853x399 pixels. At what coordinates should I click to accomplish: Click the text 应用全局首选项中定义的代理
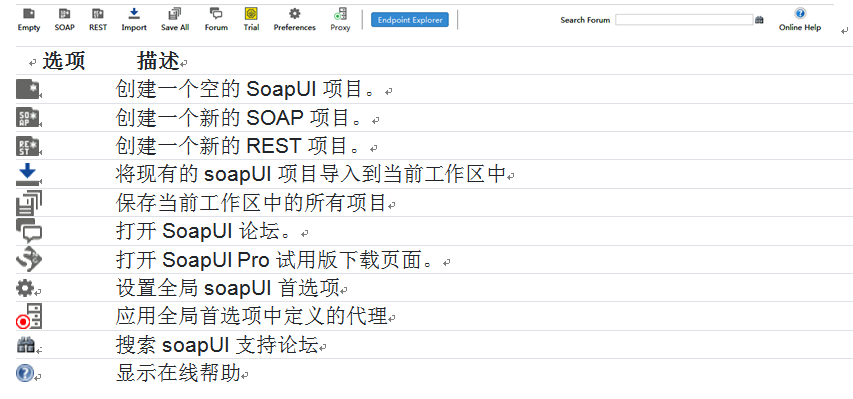click(x=251, y=316)
